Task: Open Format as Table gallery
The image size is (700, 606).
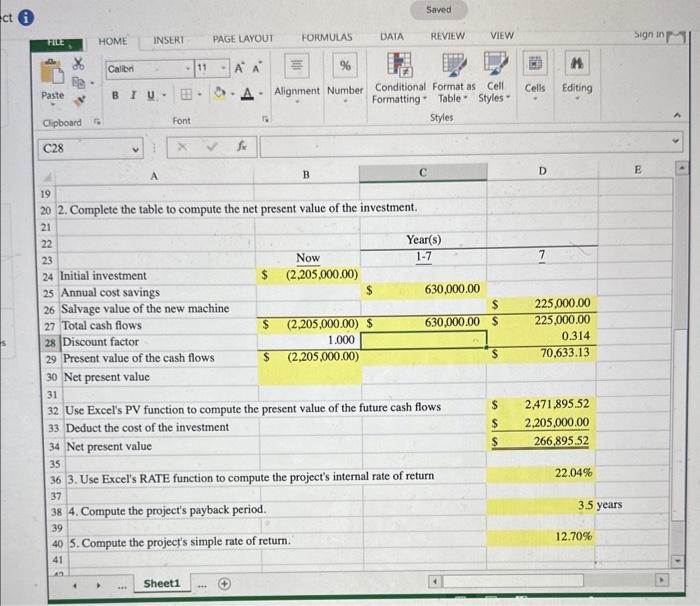Action: (454, 78)
